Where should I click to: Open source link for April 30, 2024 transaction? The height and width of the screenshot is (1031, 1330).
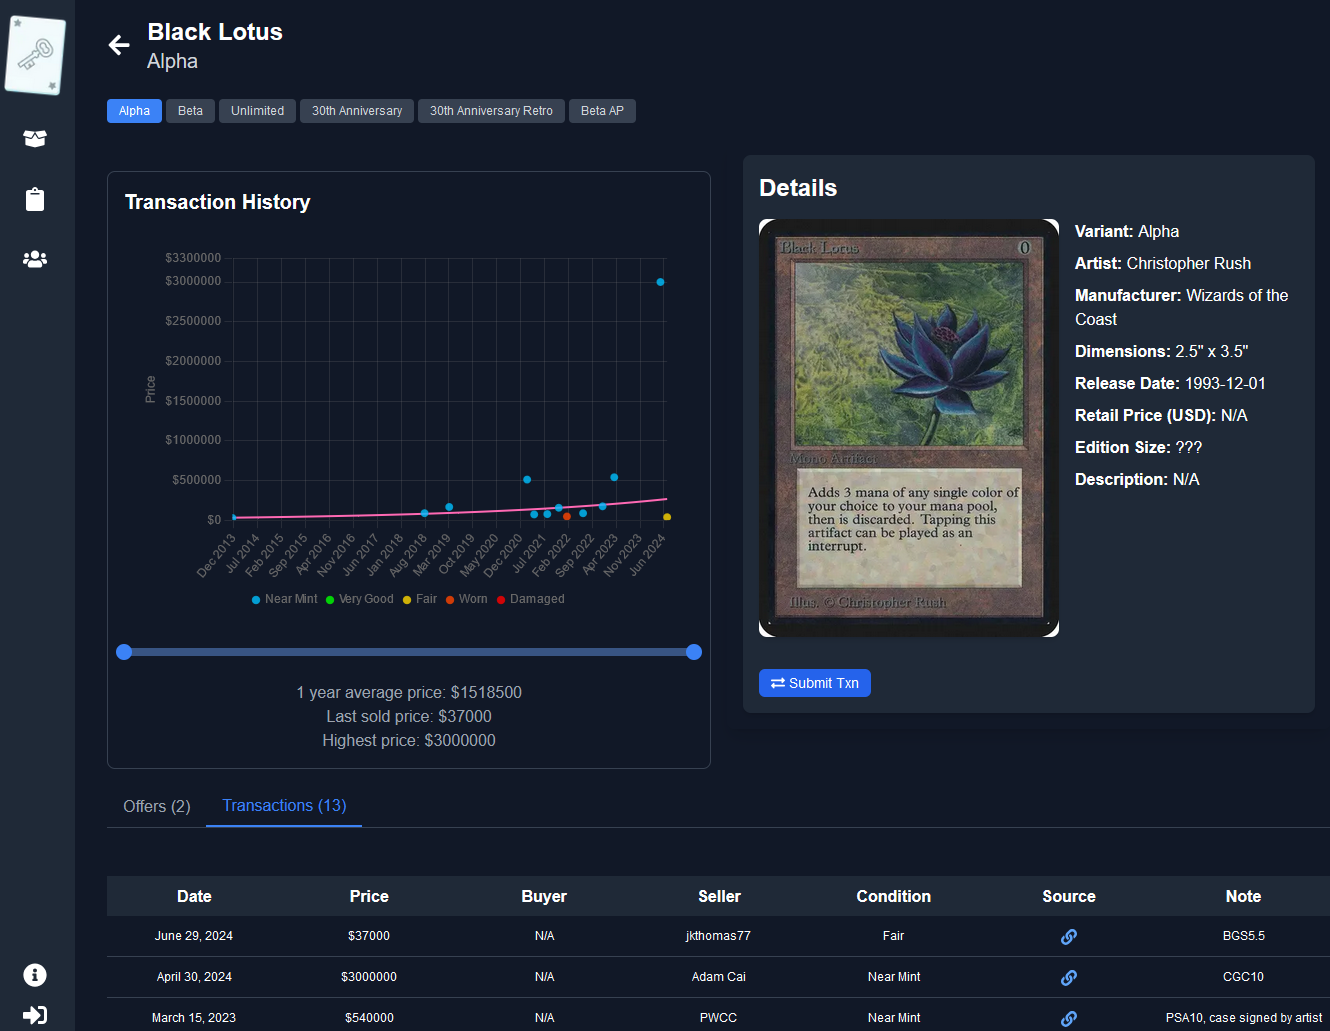pyautogui.click(x=1069, y=978)
